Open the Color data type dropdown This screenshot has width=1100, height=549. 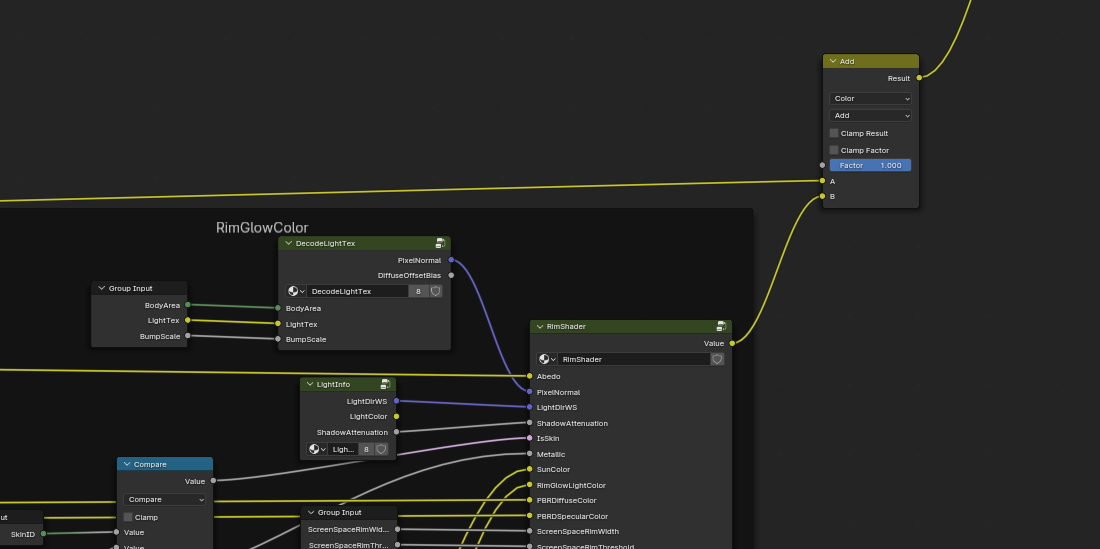pos(870,99)
